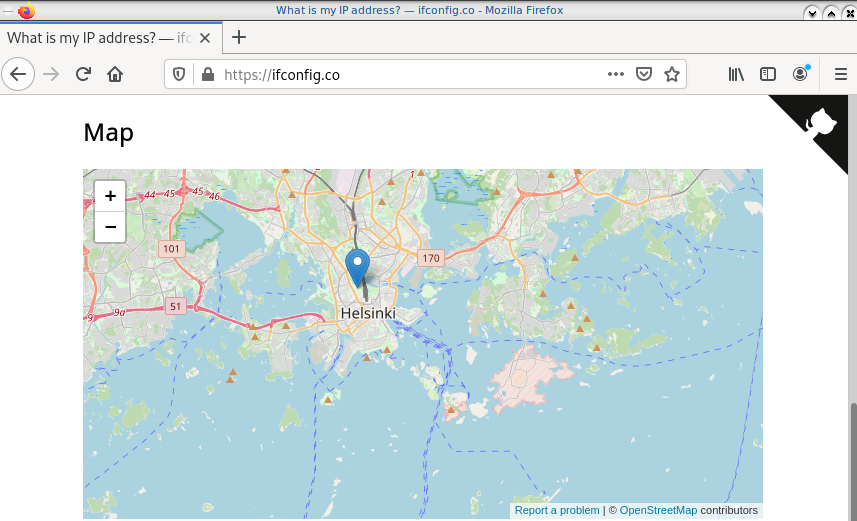Open a new tab

coord(239,38)
